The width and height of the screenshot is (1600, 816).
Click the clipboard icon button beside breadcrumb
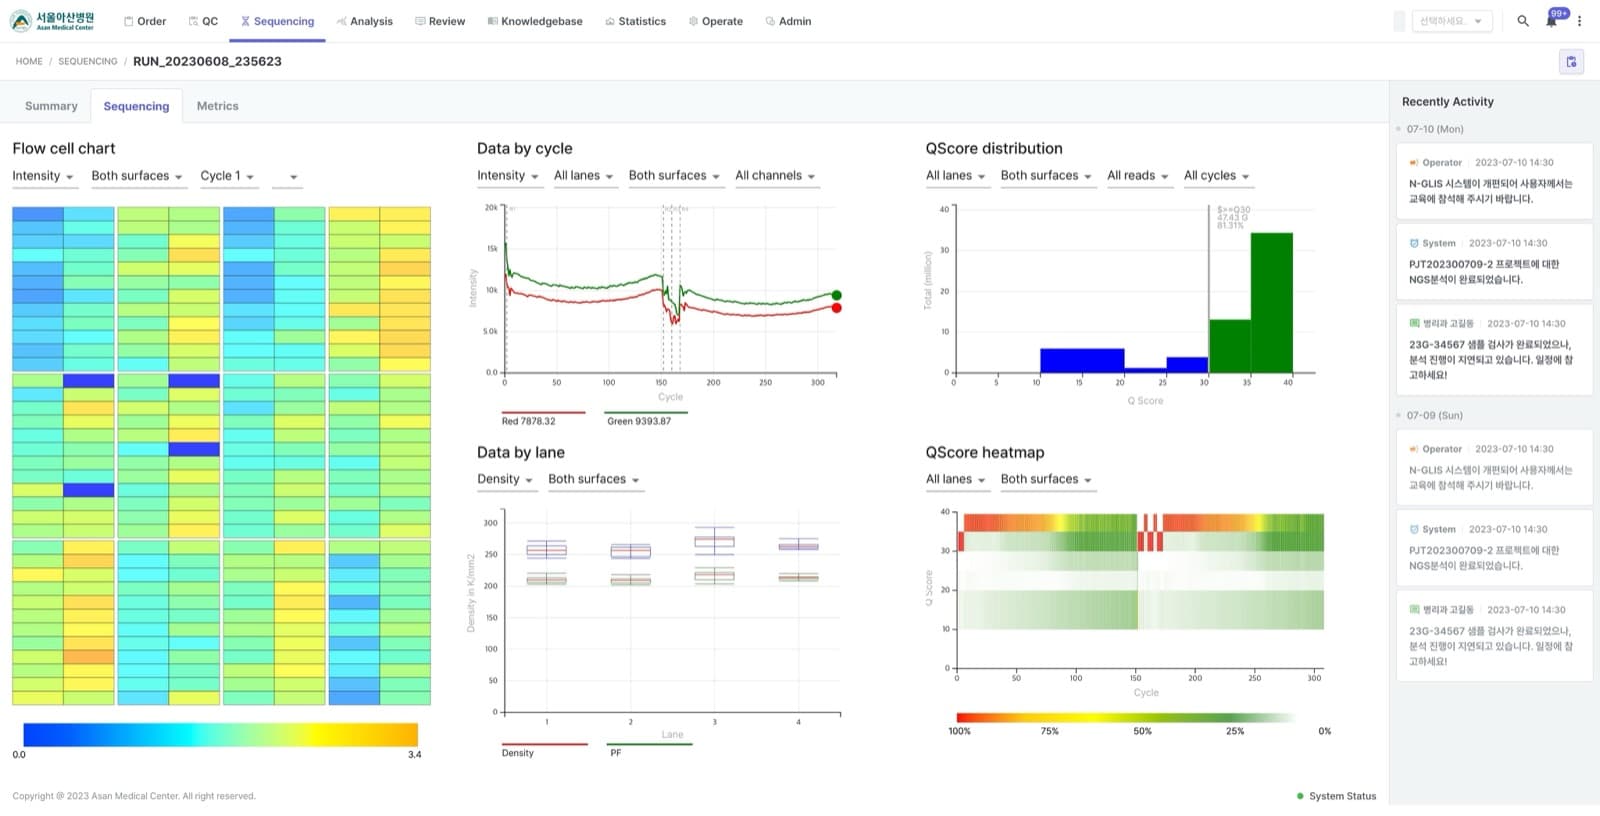1571,62
